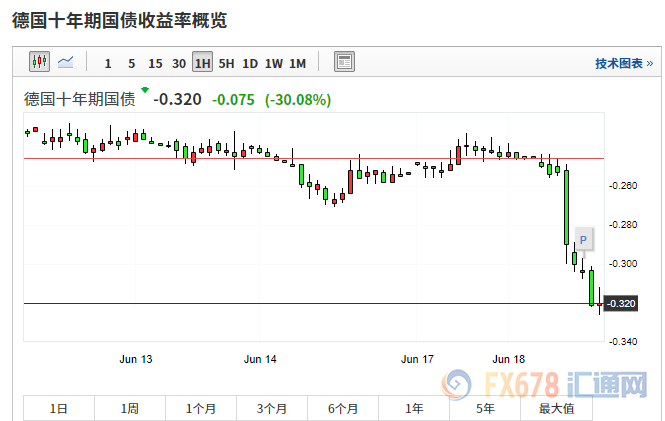Switch to line chart view
Screen dimensions: 665x421
(x=65, y=62)
